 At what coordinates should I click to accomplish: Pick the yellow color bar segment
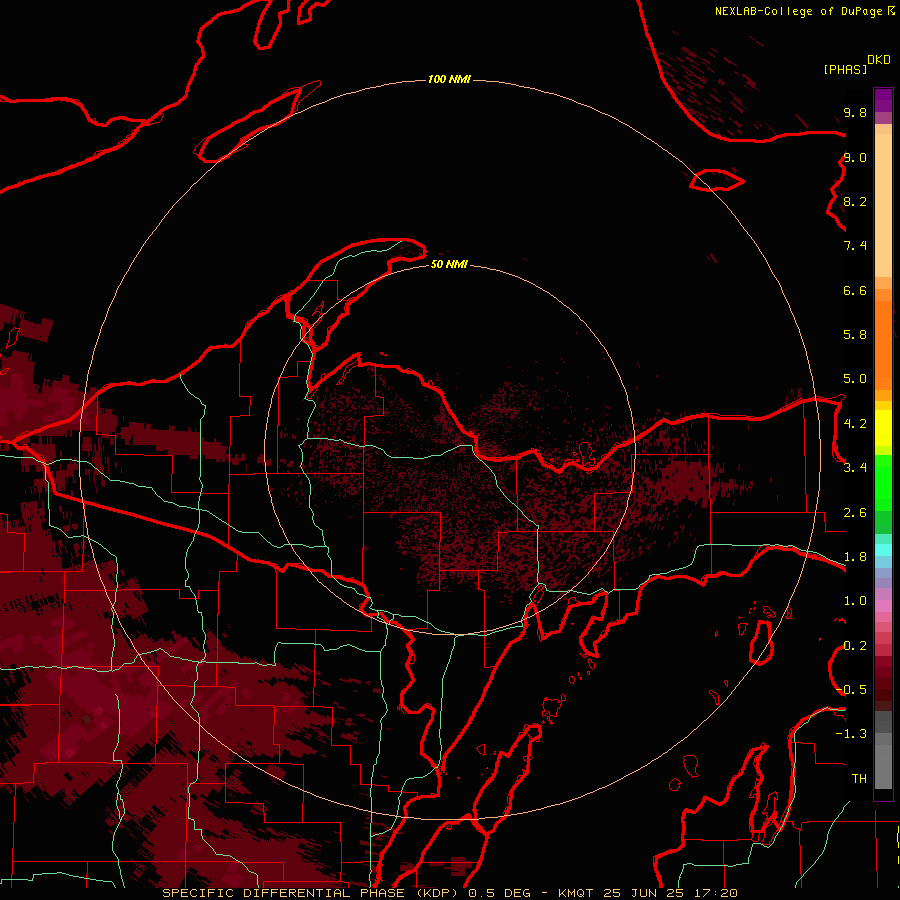pyautogui.click(x=883, y=428)
